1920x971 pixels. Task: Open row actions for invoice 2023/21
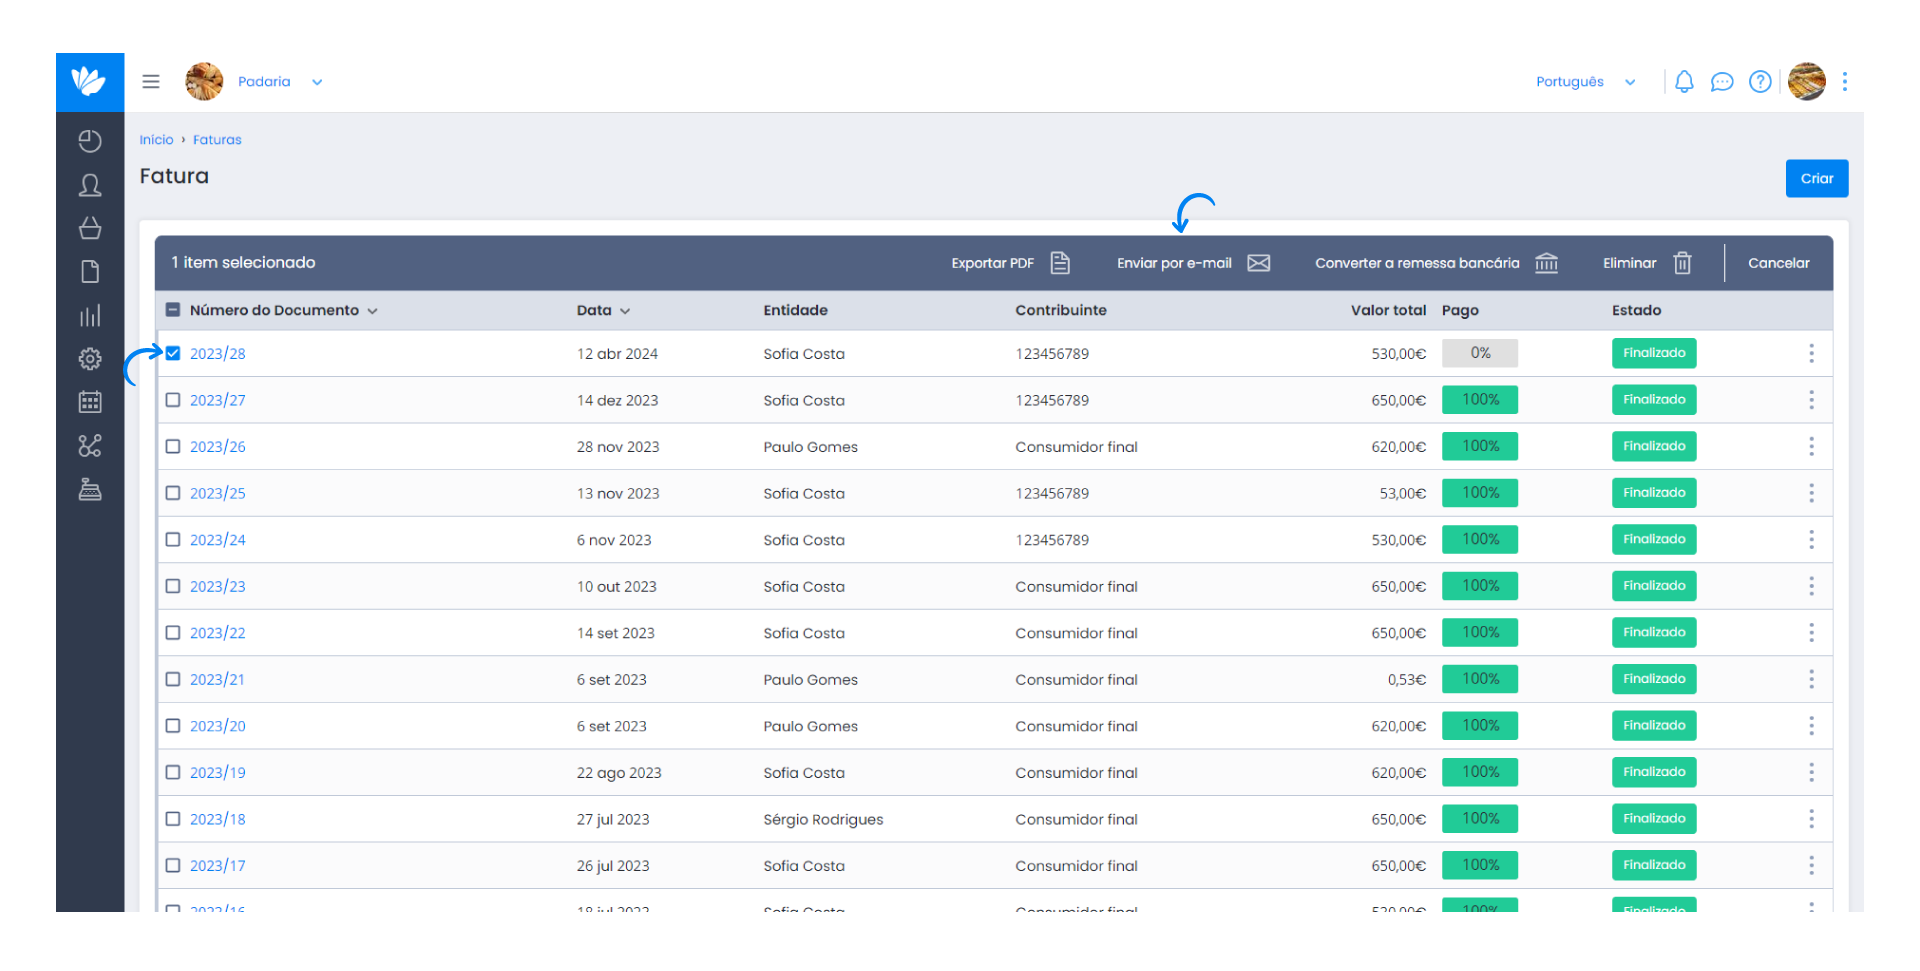pos(1811,680)
